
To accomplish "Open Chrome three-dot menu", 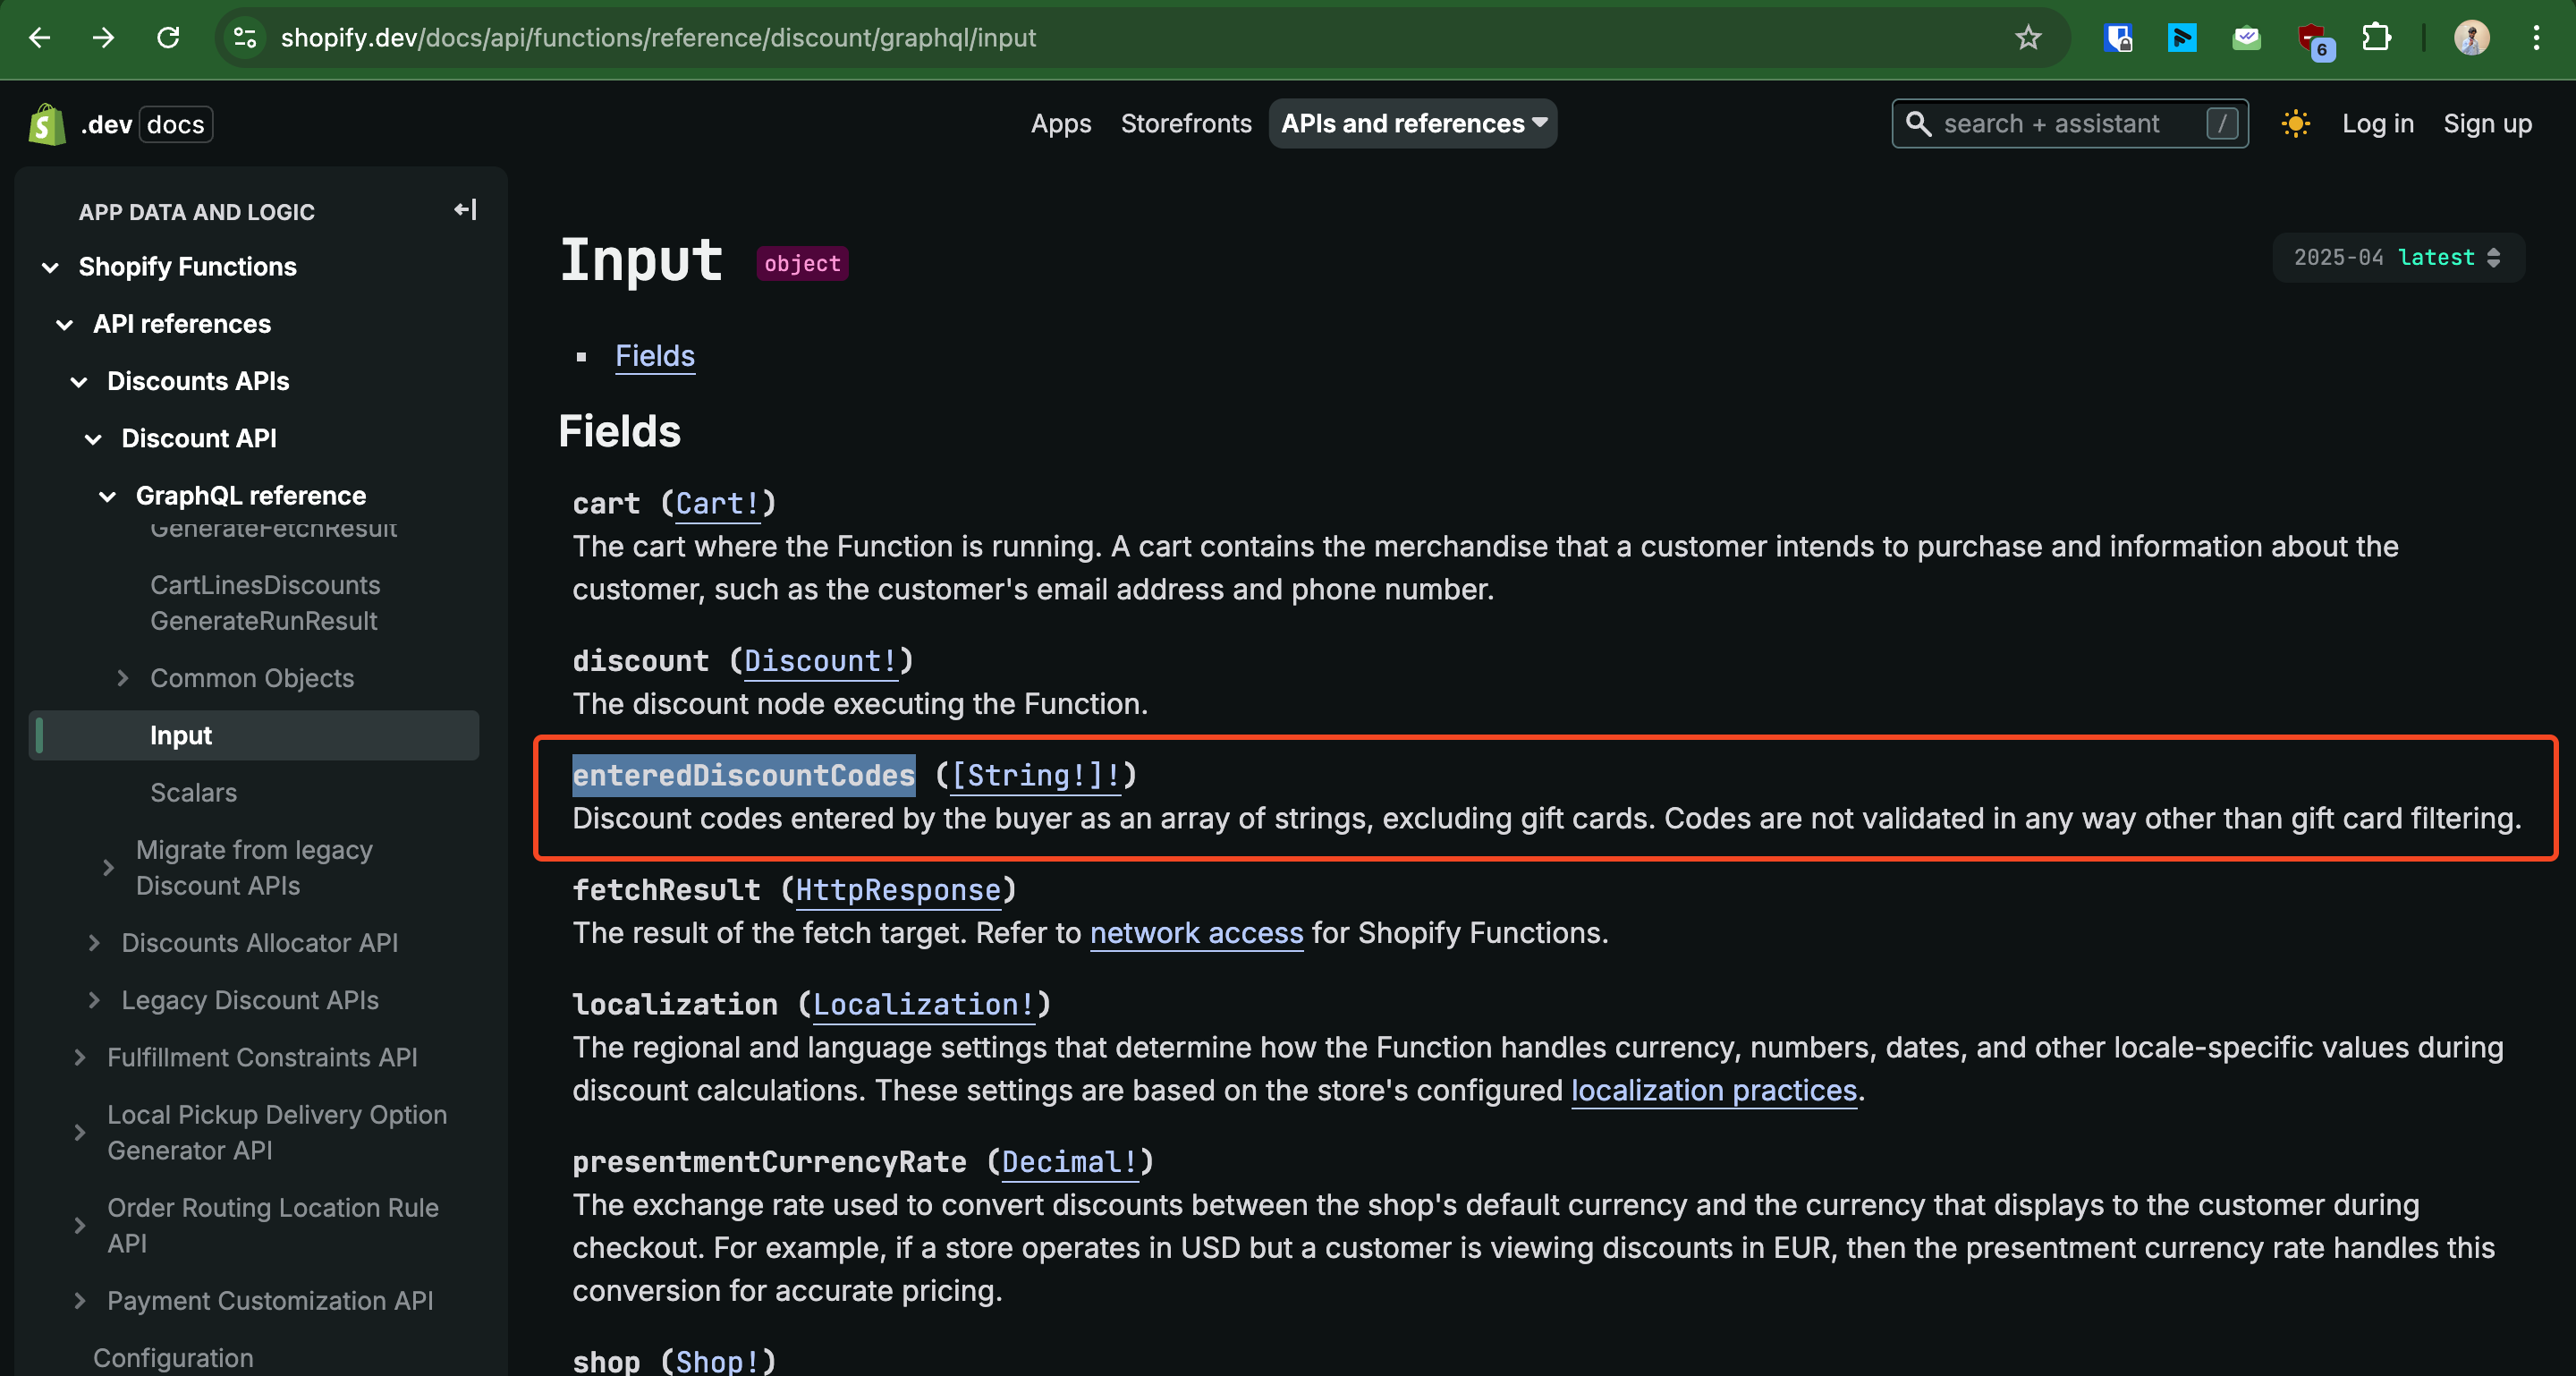I will [x=2536, y=38].
